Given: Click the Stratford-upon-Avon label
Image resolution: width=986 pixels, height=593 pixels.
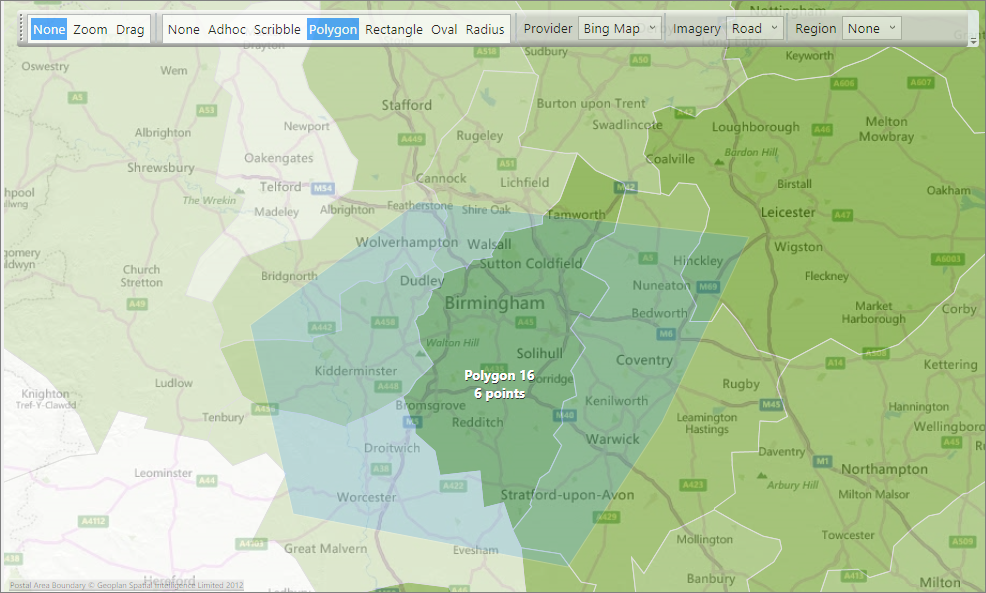Looking at the screenshot, I should (567, 495).
